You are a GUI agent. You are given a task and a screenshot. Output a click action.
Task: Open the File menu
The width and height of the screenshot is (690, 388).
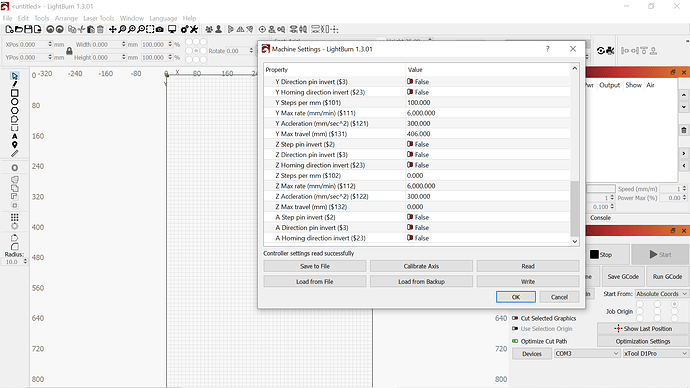pos(7,18)
